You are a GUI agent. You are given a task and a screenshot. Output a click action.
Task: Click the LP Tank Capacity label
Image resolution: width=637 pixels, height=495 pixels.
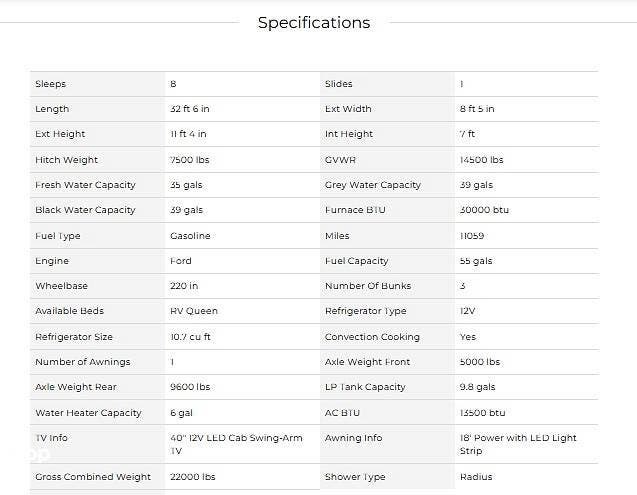(x=365, y=387)
